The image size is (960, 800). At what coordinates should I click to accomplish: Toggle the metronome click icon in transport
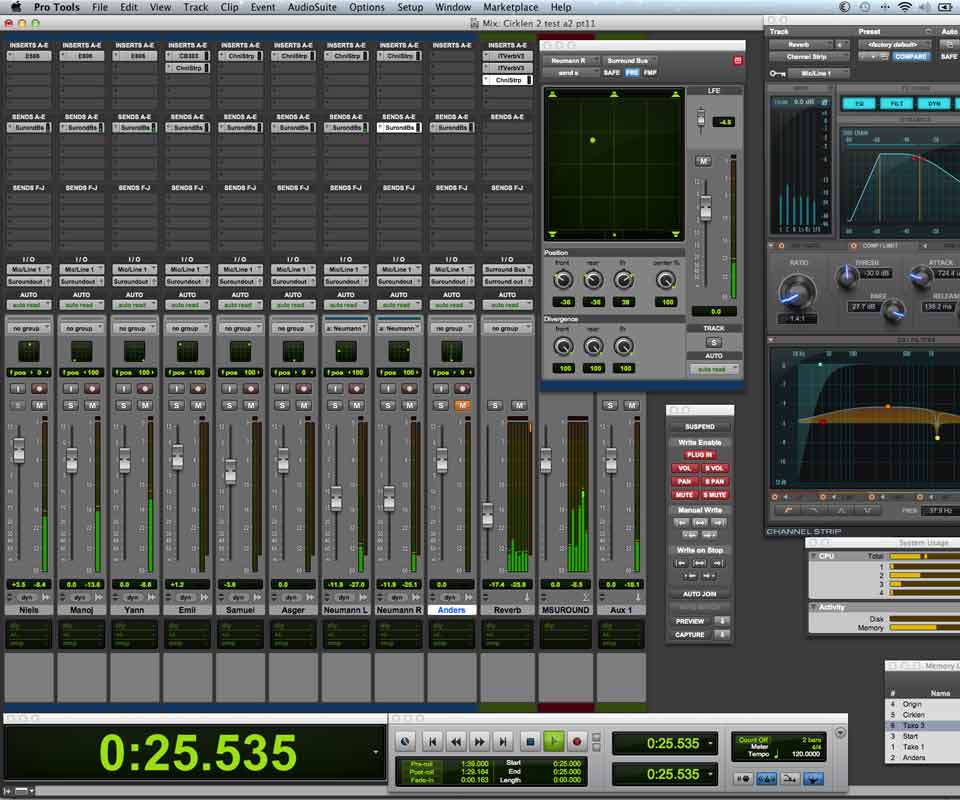(767, 779)
